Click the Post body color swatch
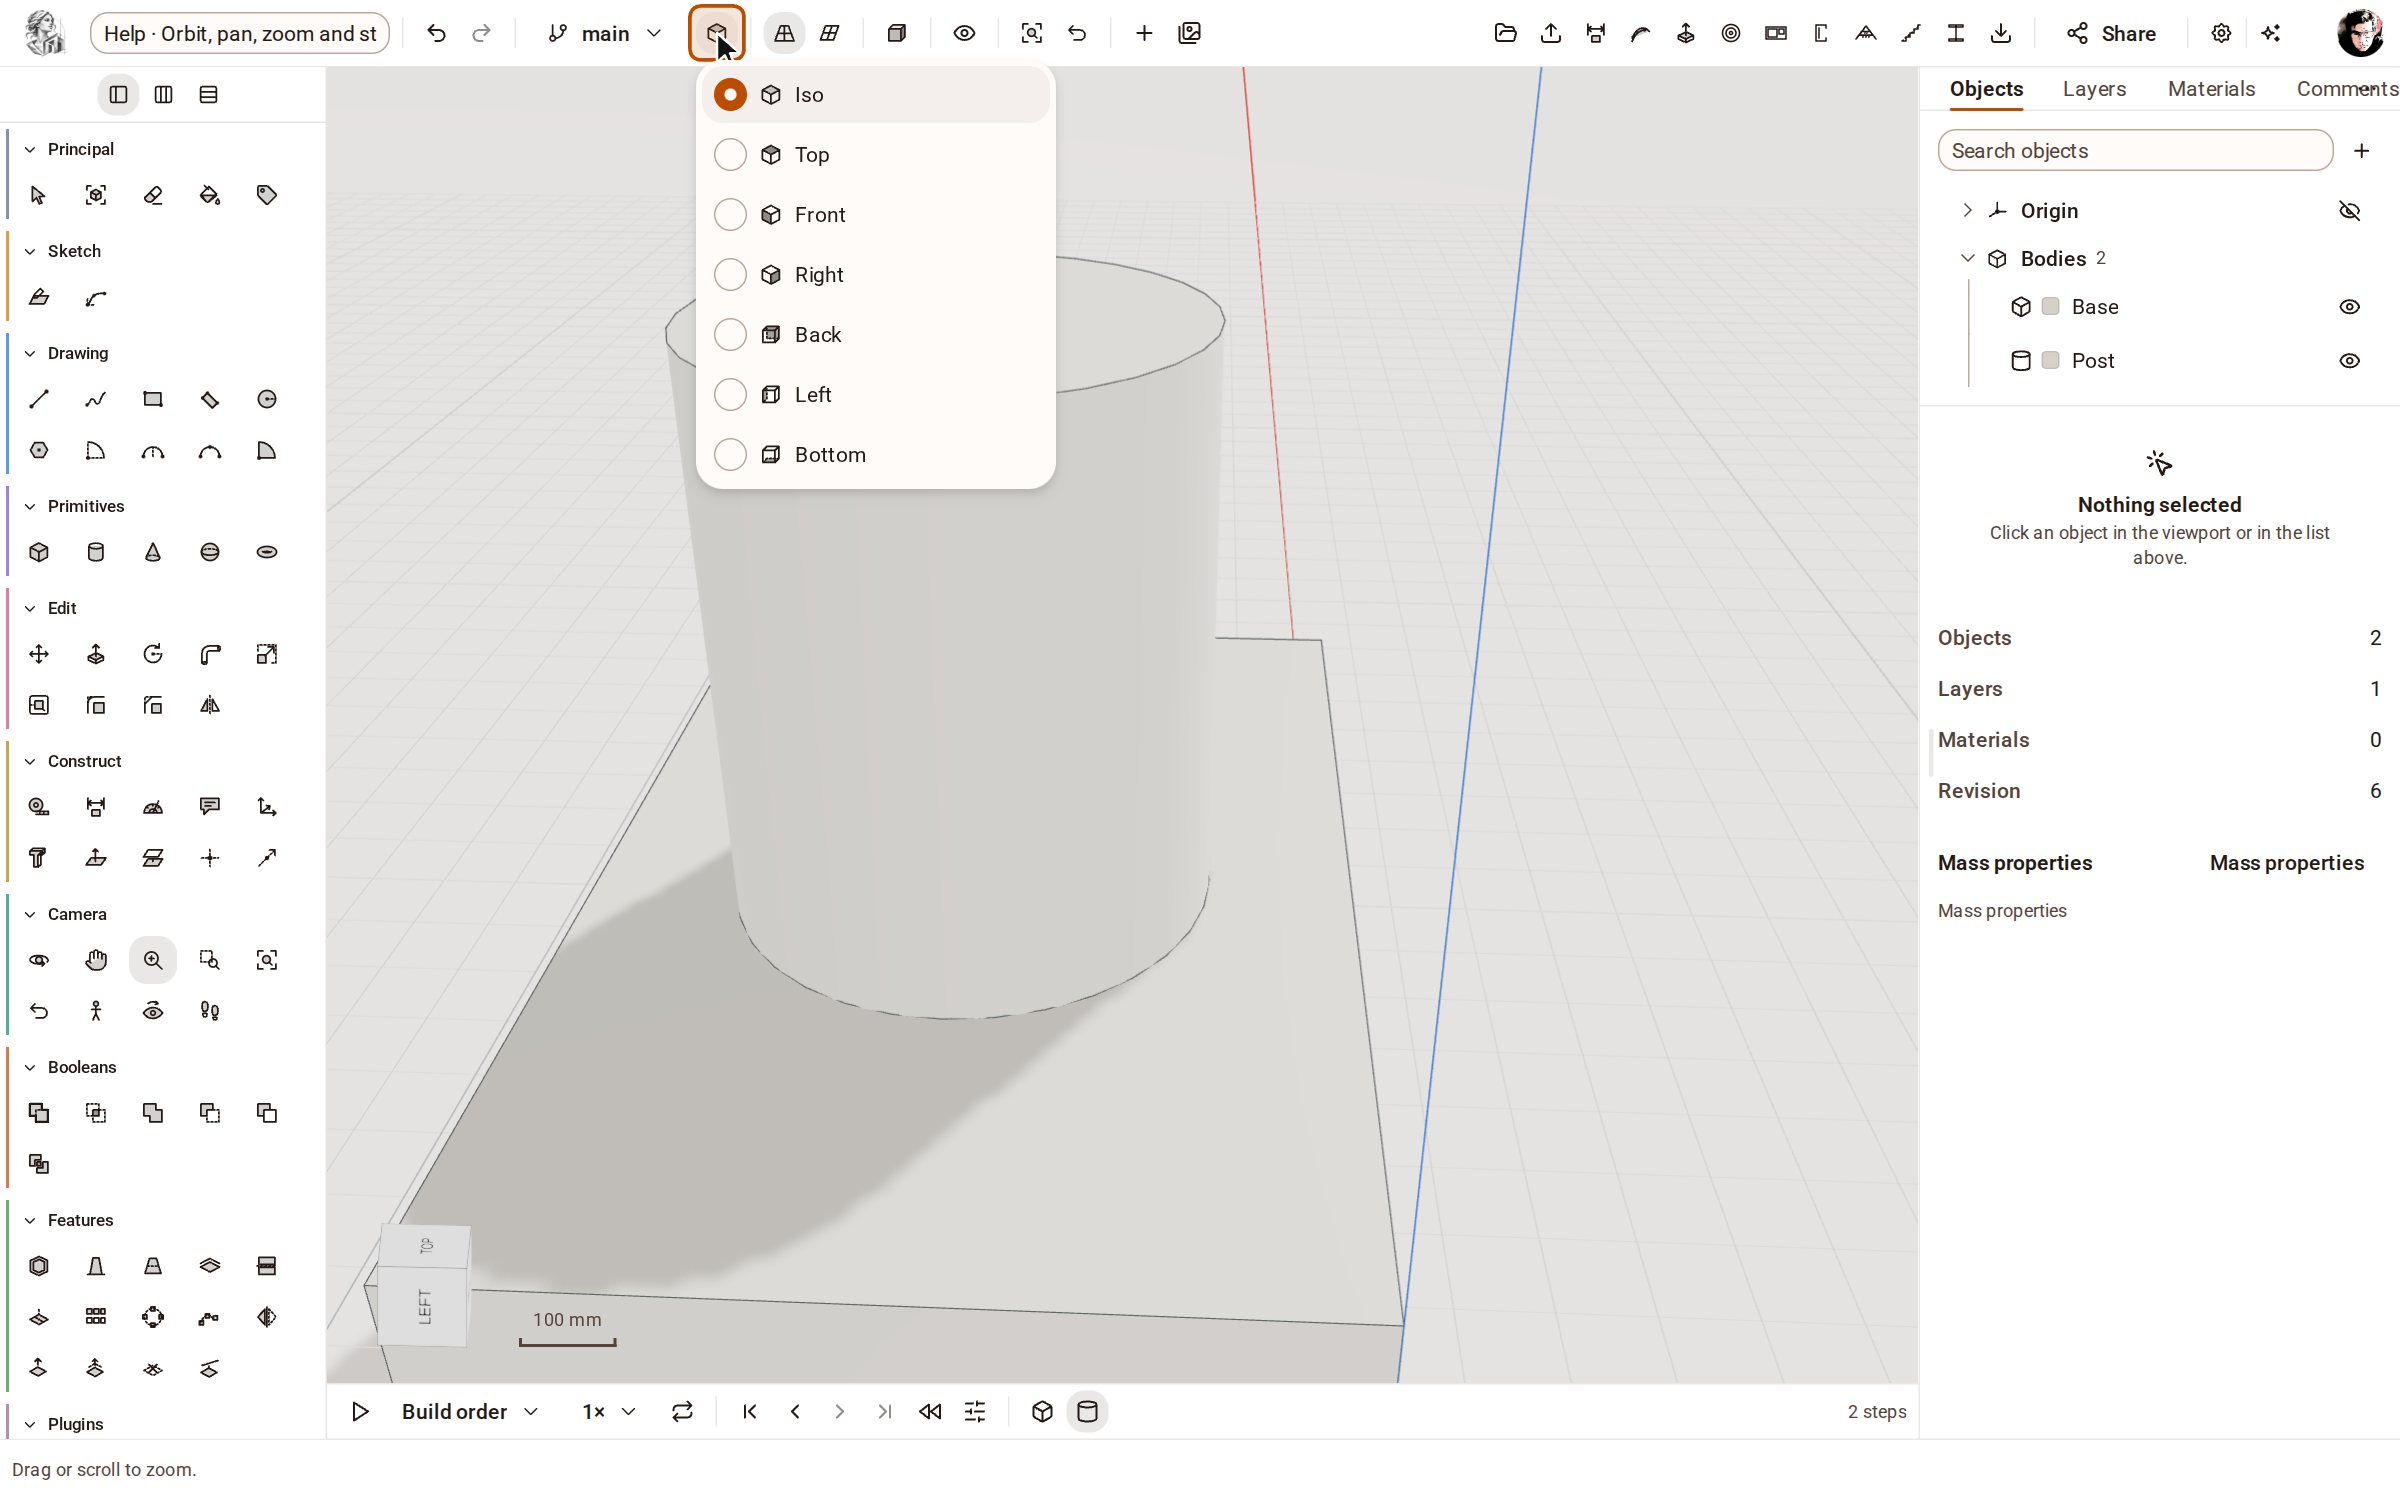Screen dimensions: 2400x1500 pyautogui.click(x=2050, y=360)
